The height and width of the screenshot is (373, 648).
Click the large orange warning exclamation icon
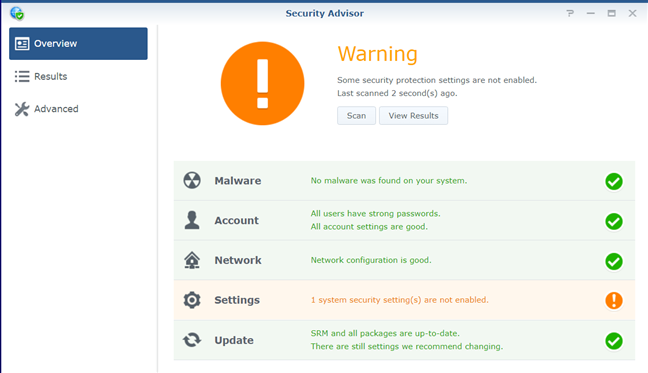click(262, 83)
